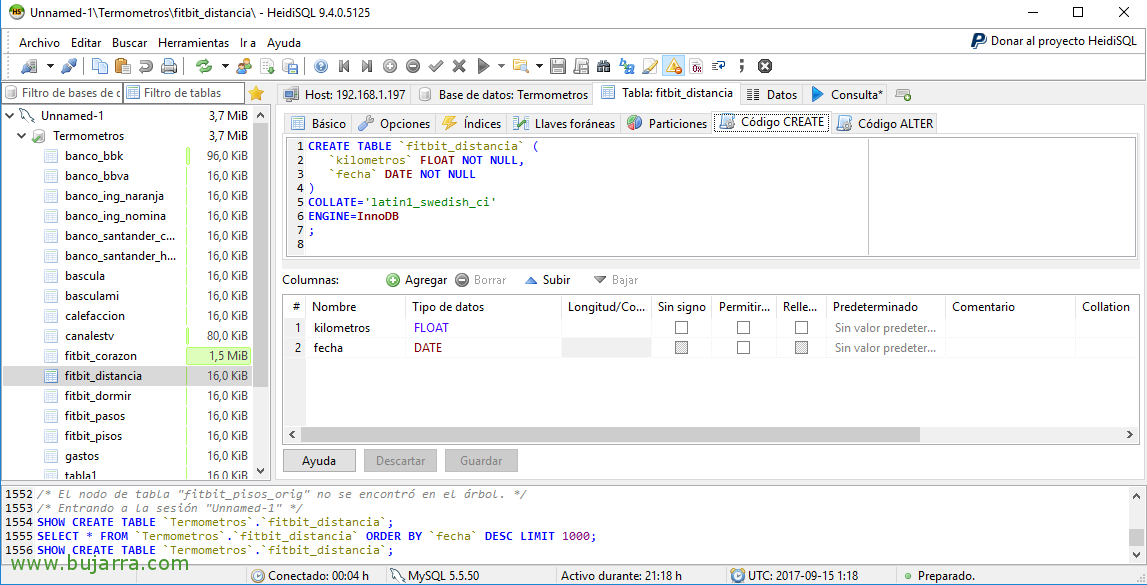
Task: Click the Paste clipboard icon
Action: coord(122,67)
